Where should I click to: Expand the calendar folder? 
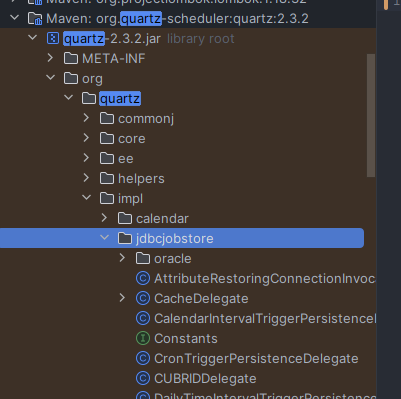[x=104, y=218]
